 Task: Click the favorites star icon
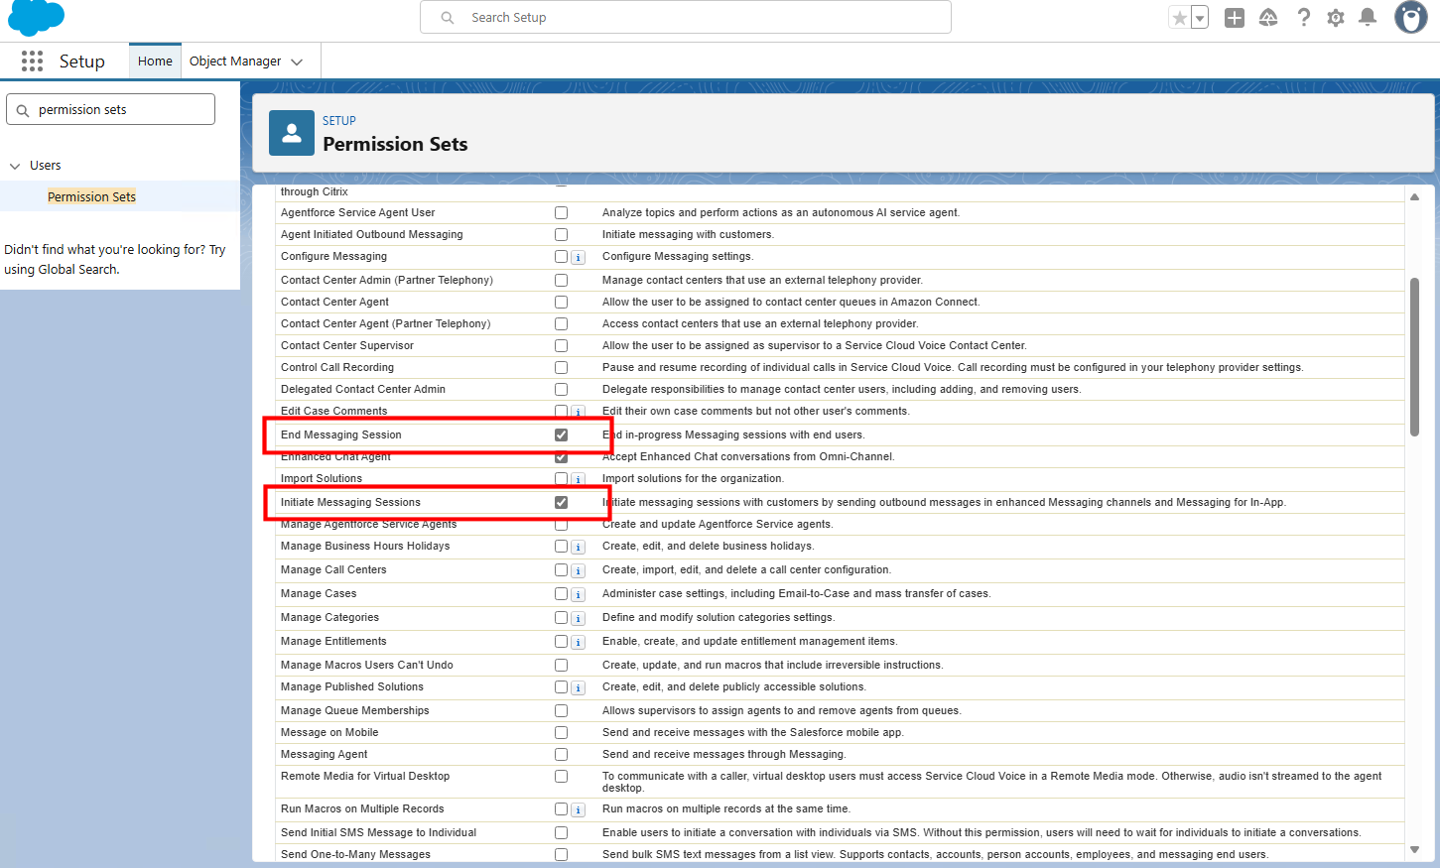1180,18
